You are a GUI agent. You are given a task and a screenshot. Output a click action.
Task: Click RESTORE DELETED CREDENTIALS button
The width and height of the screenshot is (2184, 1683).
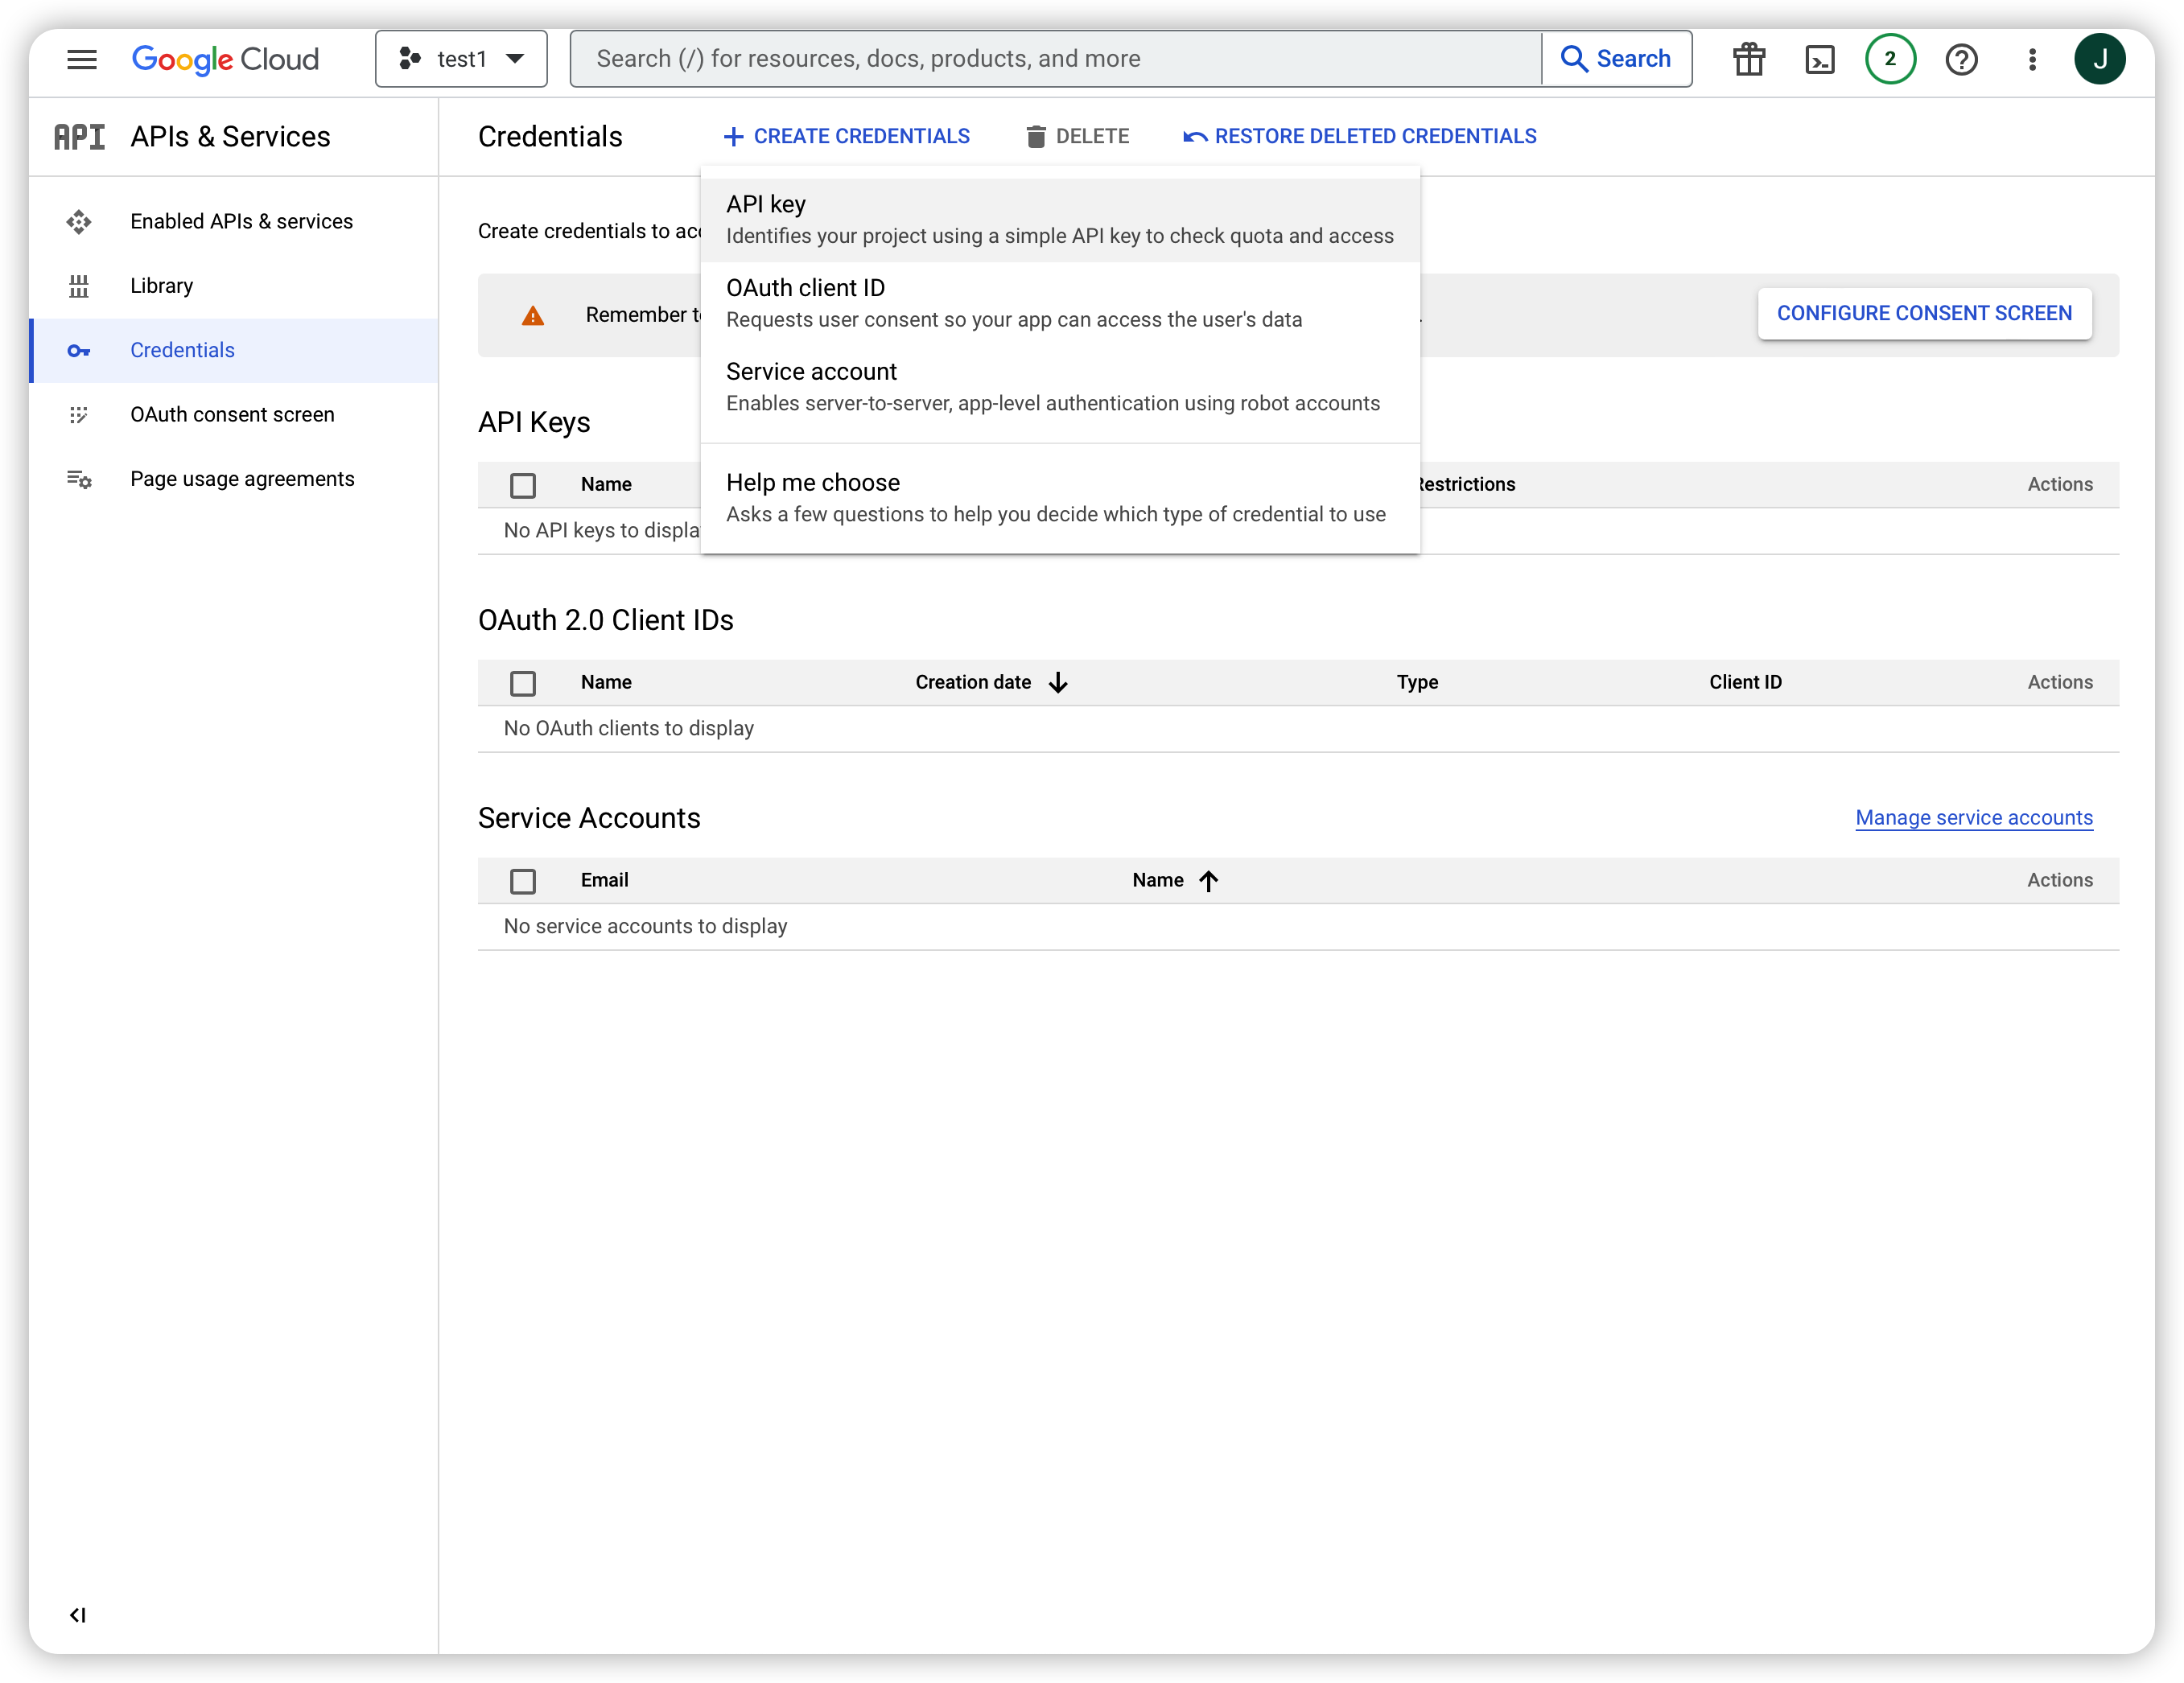(x=1360, y=137)
